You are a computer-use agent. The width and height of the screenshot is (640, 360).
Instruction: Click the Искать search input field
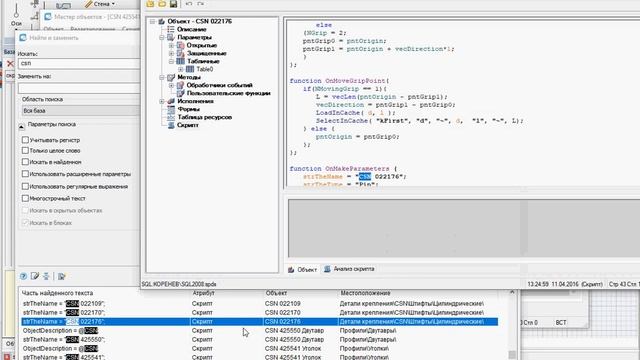click(79, 63)
